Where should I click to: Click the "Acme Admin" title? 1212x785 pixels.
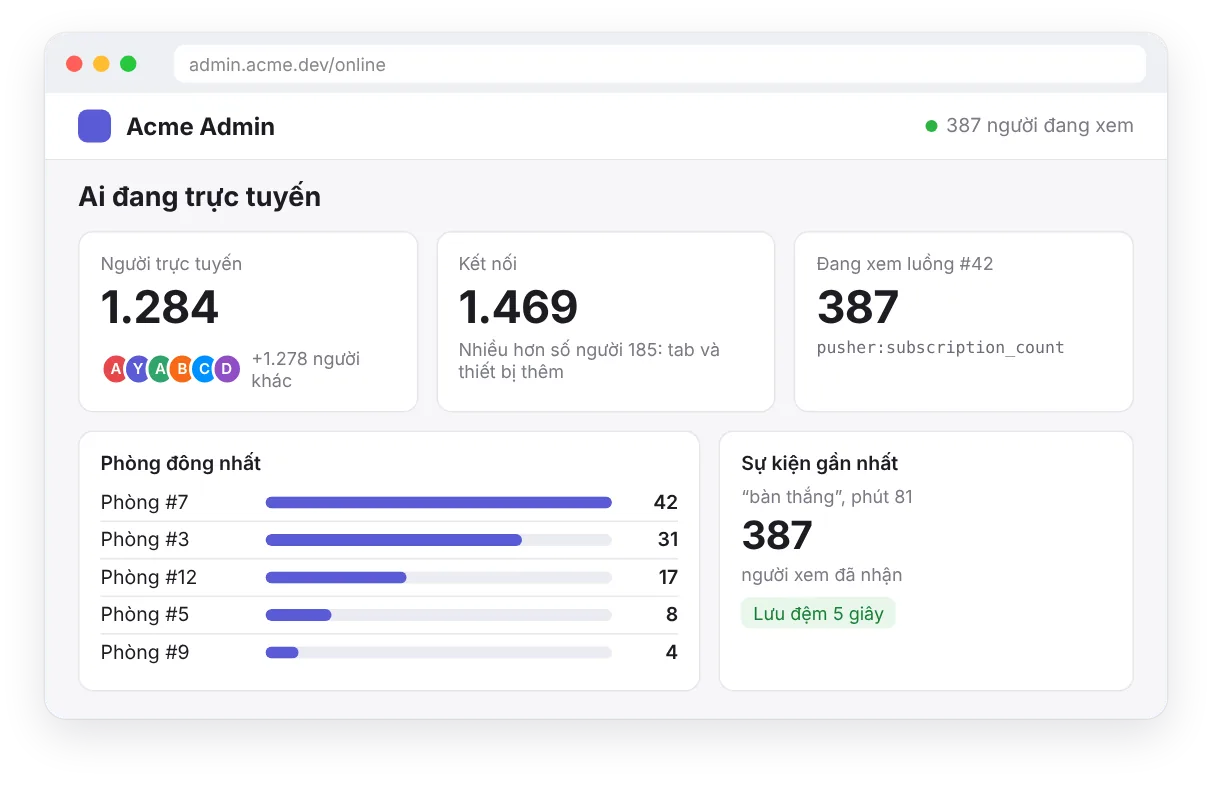click(x=200, y=126)
